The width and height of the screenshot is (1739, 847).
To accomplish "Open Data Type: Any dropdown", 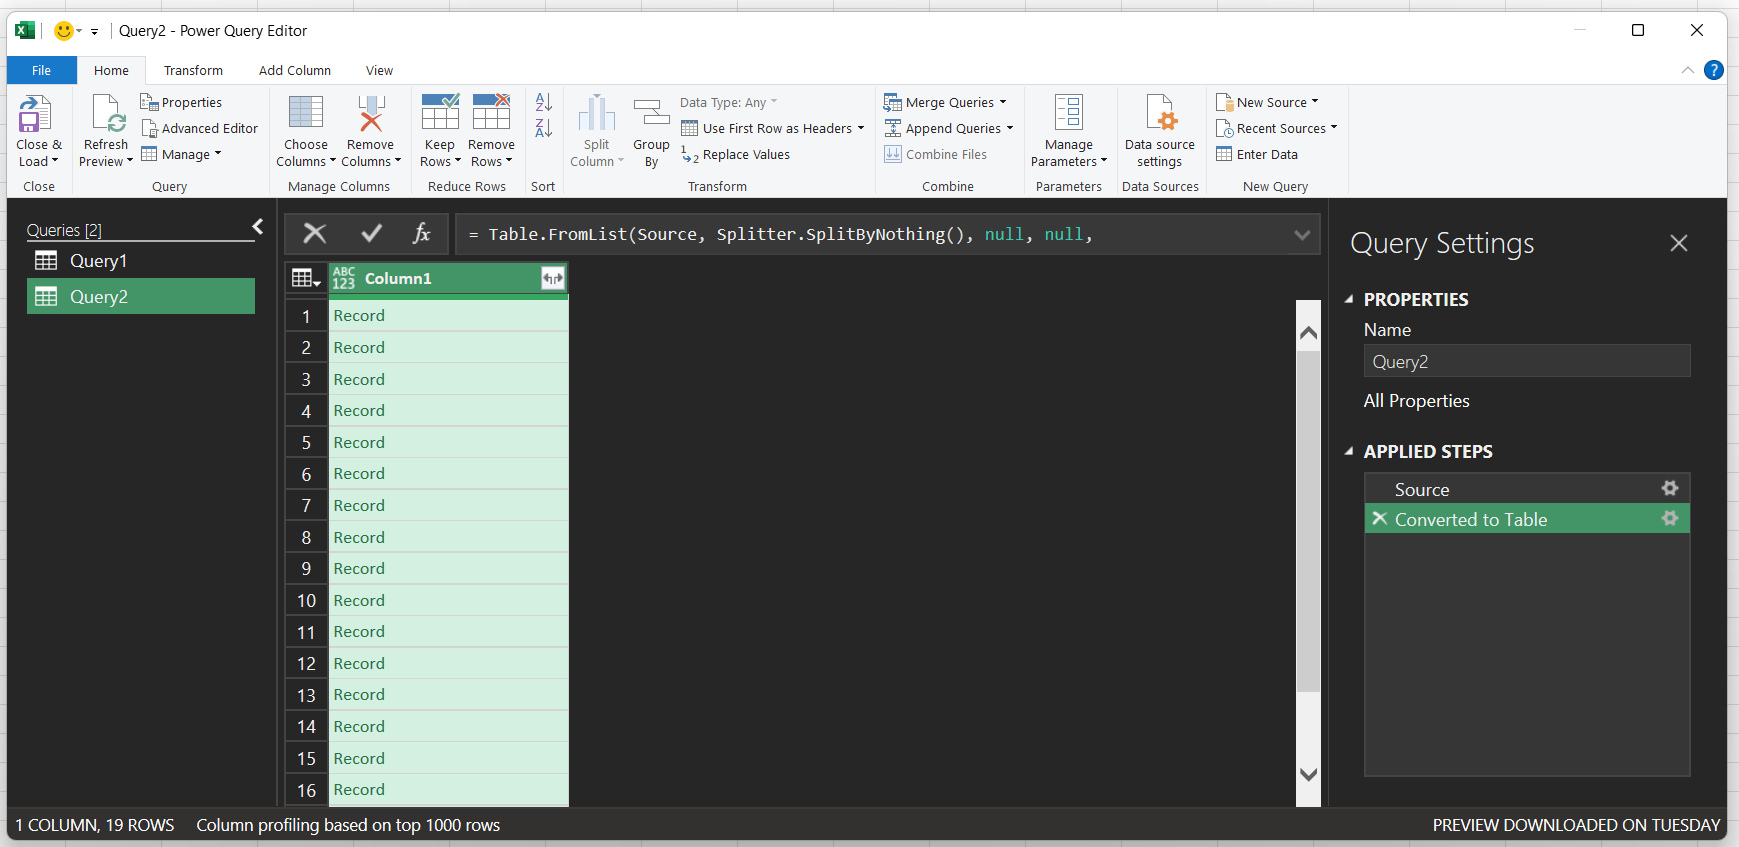I will (728, 102).
